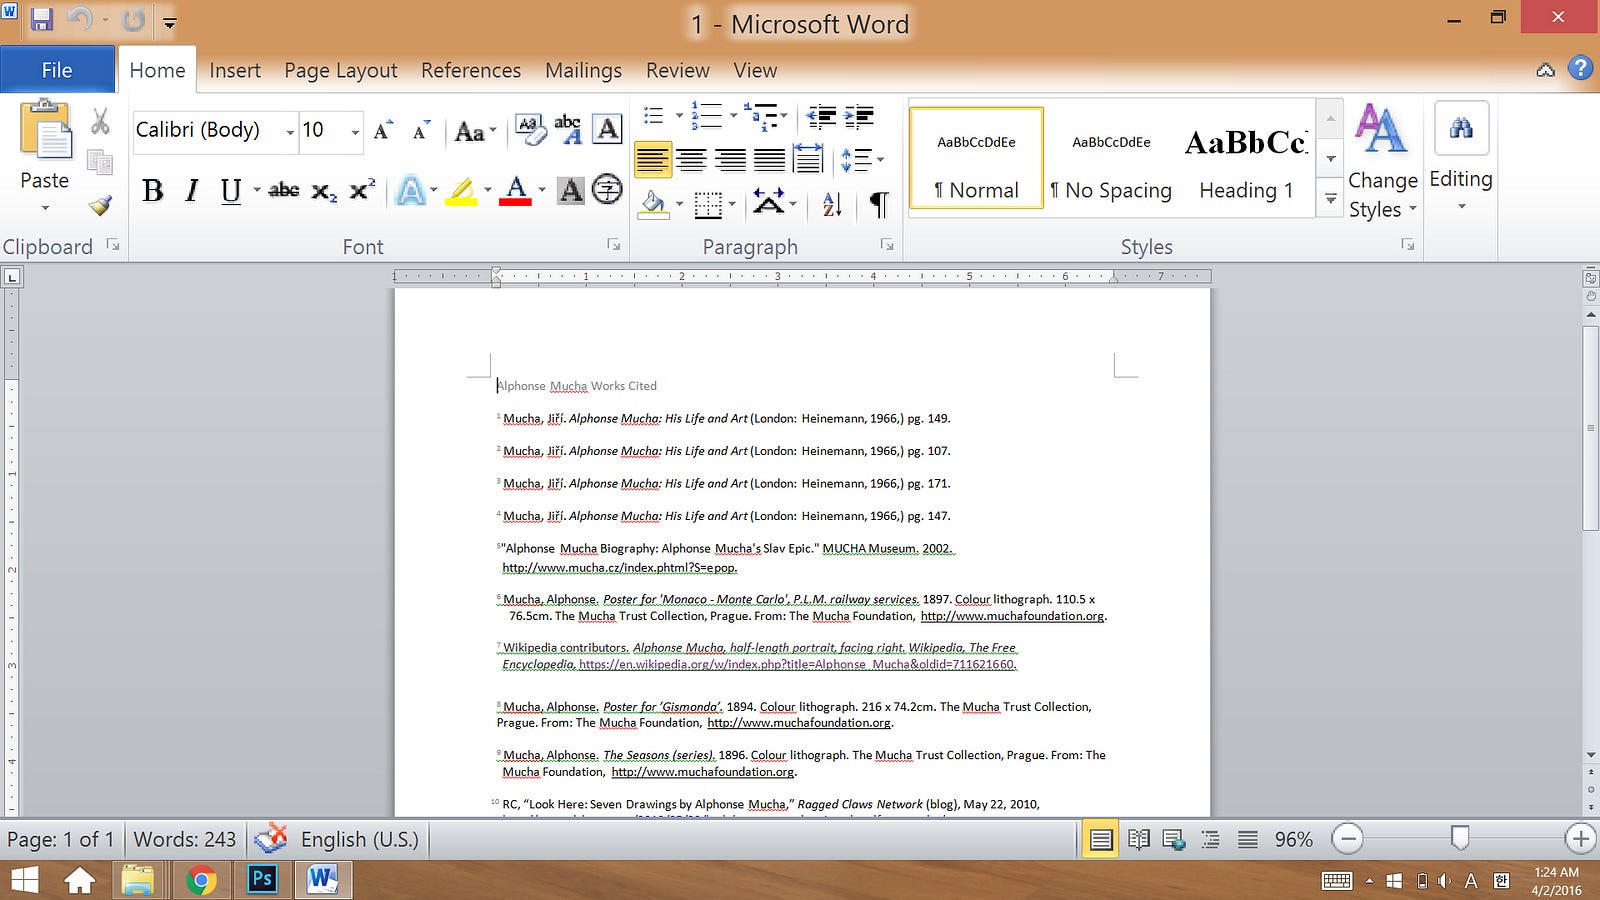Open the font size dropdown

tap(354, 132)
